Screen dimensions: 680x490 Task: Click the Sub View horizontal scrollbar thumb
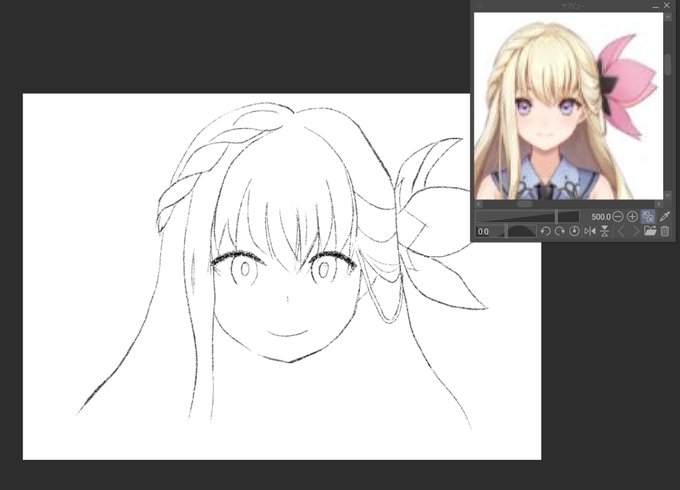[525, 204]
